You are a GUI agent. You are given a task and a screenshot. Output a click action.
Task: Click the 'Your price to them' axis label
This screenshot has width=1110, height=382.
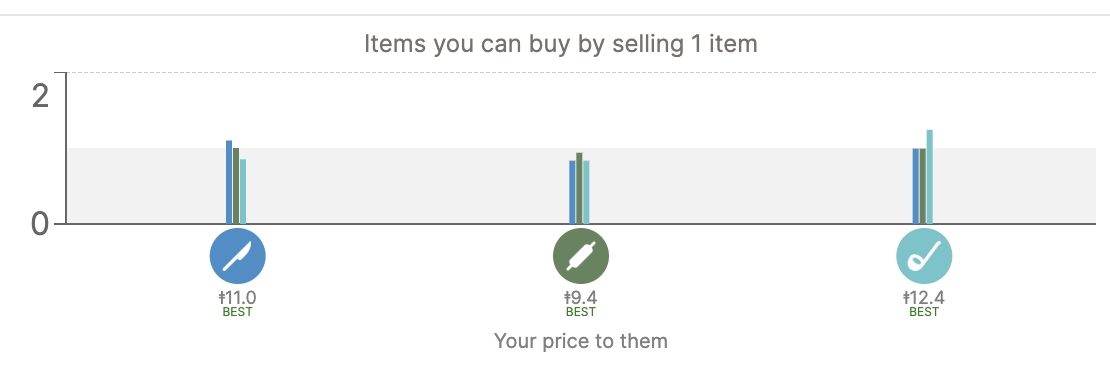tap(580, 341)
